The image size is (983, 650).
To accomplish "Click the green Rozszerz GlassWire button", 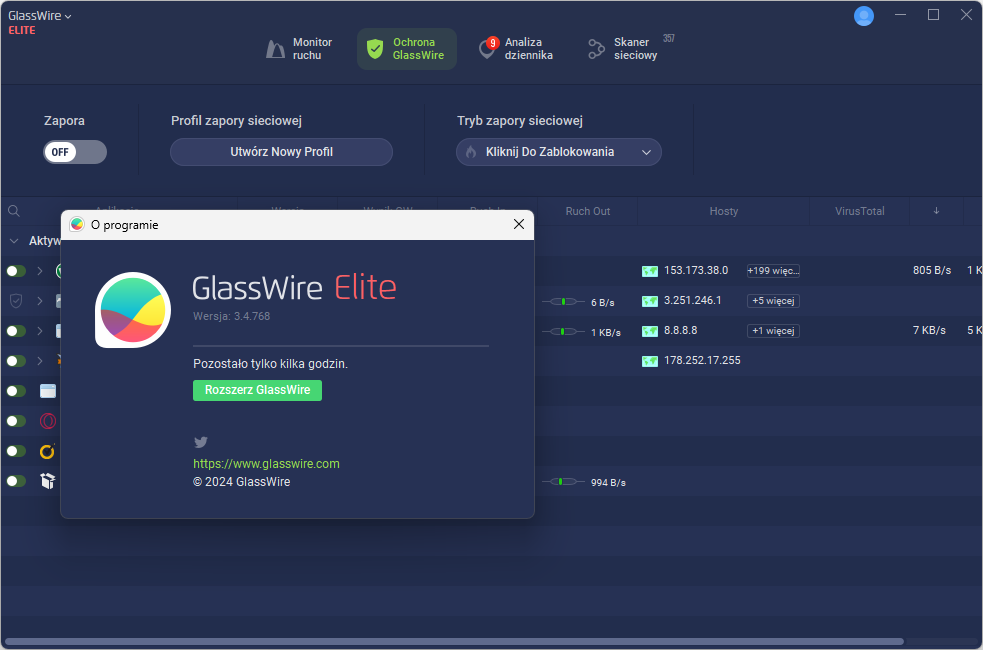I will point(258,390).
